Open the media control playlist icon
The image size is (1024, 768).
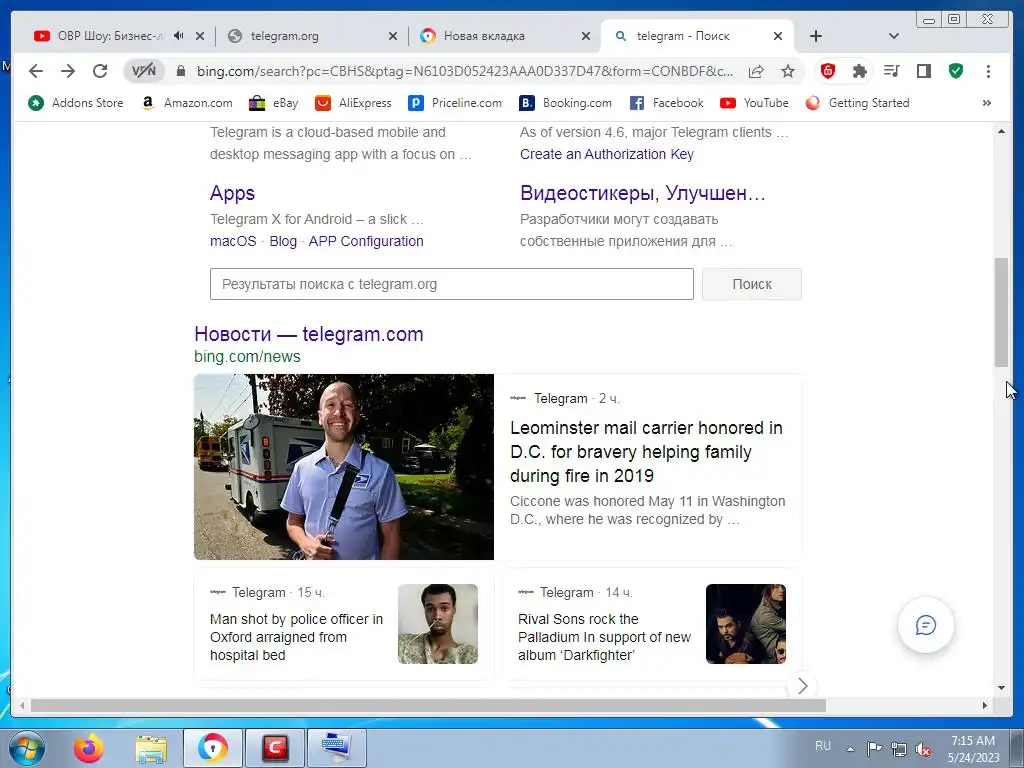(891, 71)
